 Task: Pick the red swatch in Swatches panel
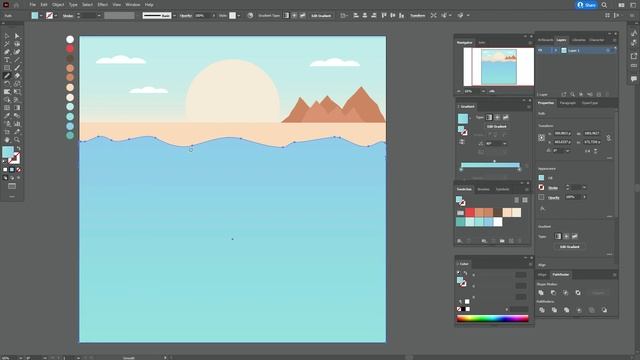click(x=470, y=212)
